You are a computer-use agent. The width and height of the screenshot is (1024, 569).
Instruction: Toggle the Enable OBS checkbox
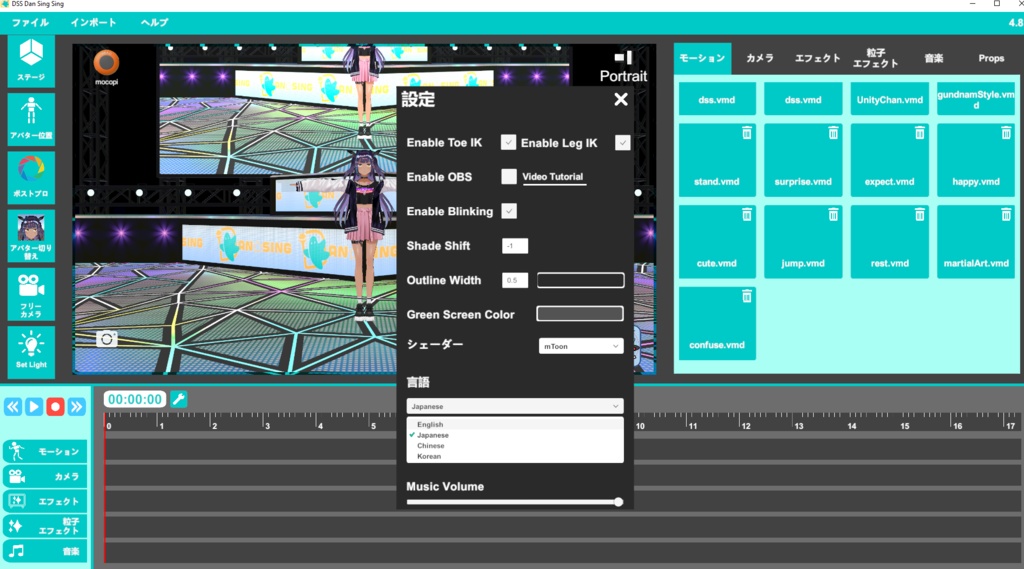point(509,176)
